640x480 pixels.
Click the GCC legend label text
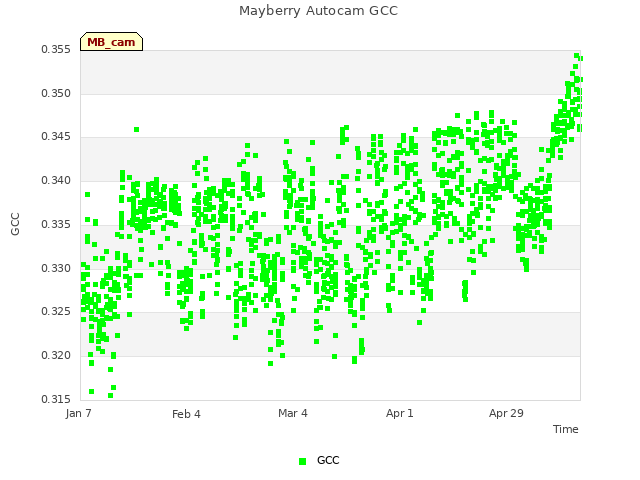tap(328, 460)
